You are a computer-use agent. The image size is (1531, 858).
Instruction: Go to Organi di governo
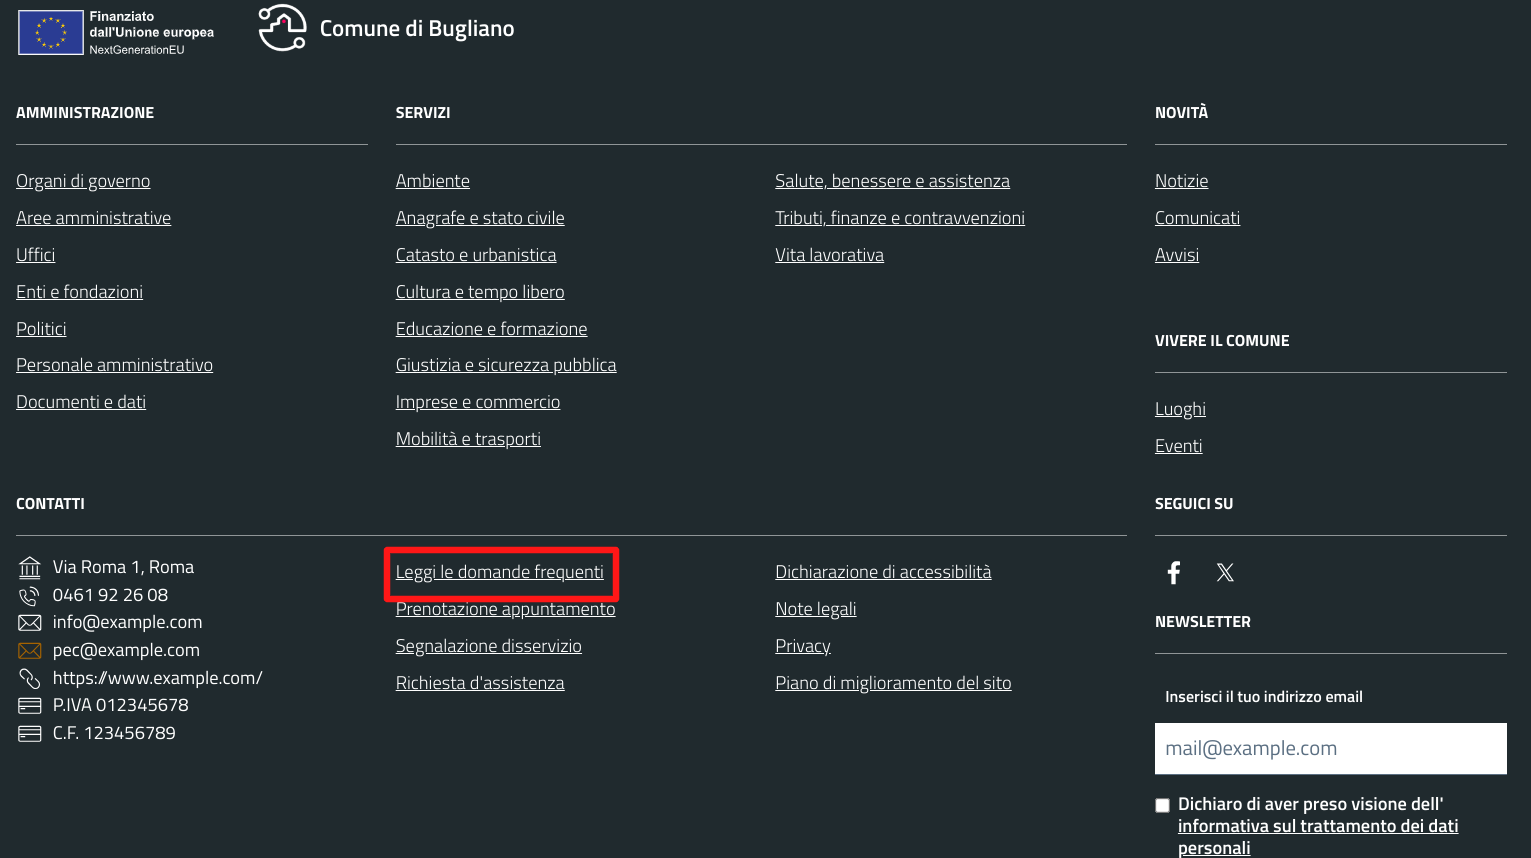pos(83,181)
